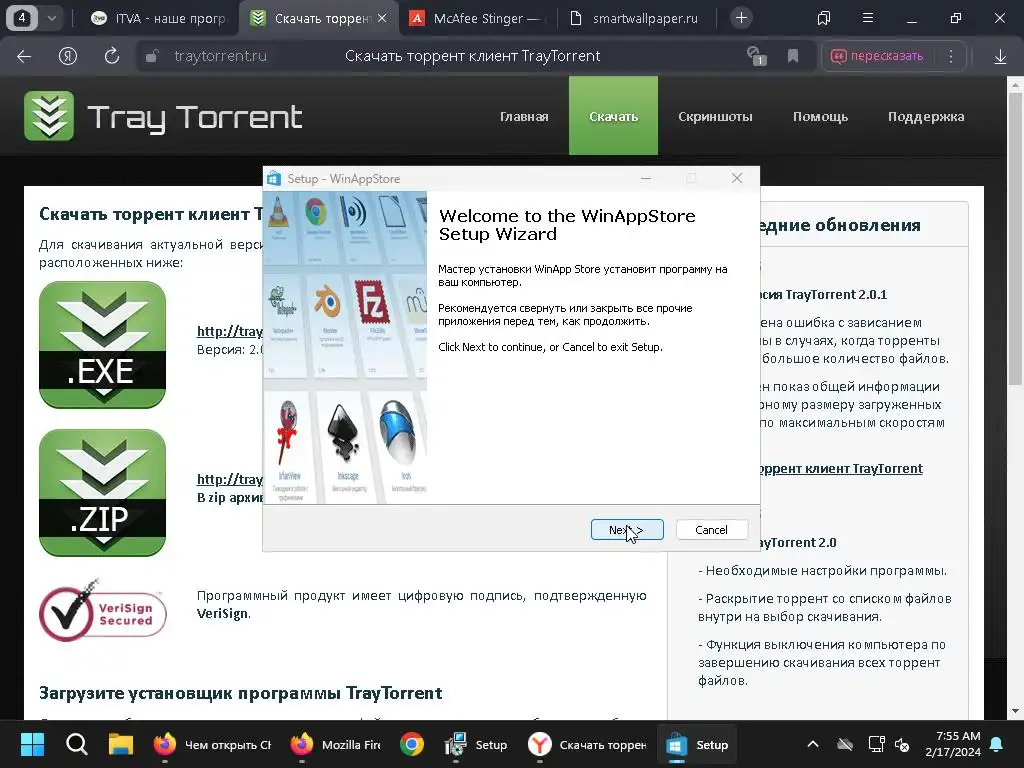Click the muted volume tray icon
This screenshot has width=1024, height=768.
click(903, 744)
